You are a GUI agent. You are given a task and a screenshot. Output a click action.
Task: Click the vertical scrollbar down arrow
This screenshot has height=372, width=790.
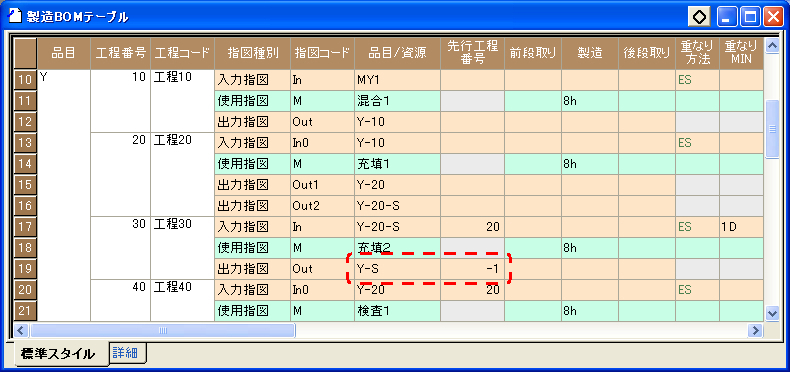(772, 314)
